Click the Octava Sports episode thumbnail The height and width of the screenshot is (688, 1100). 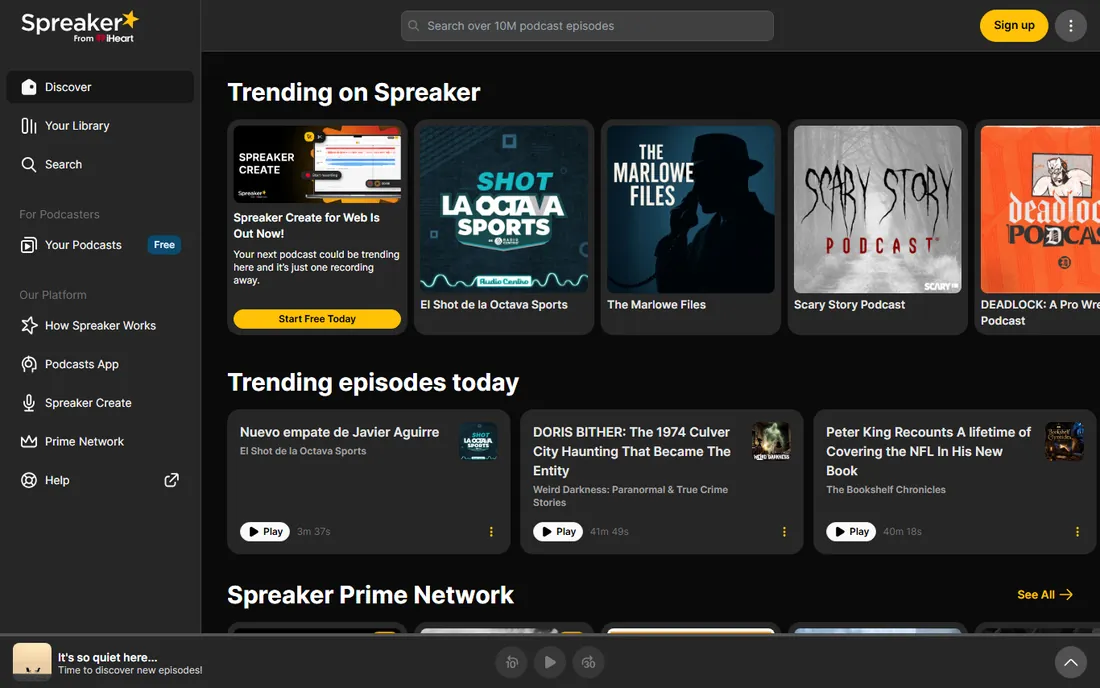click(478, 441)
